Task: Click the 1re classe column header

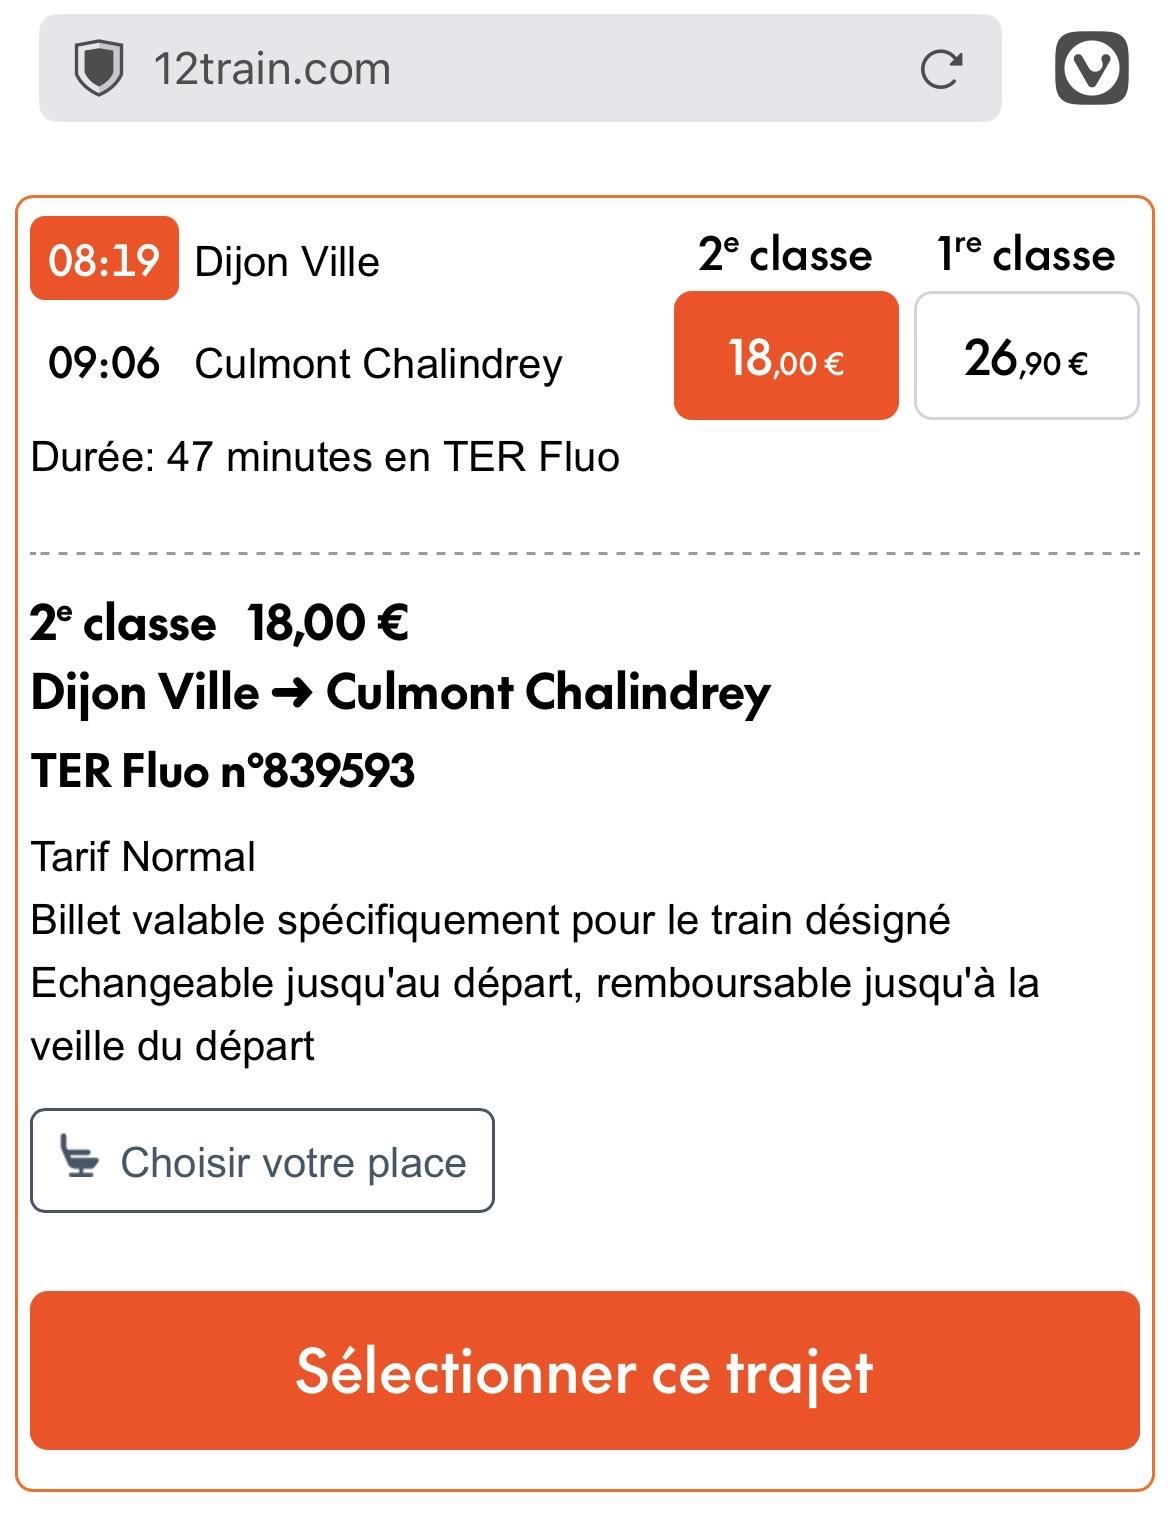Action: coord(1026,254)
